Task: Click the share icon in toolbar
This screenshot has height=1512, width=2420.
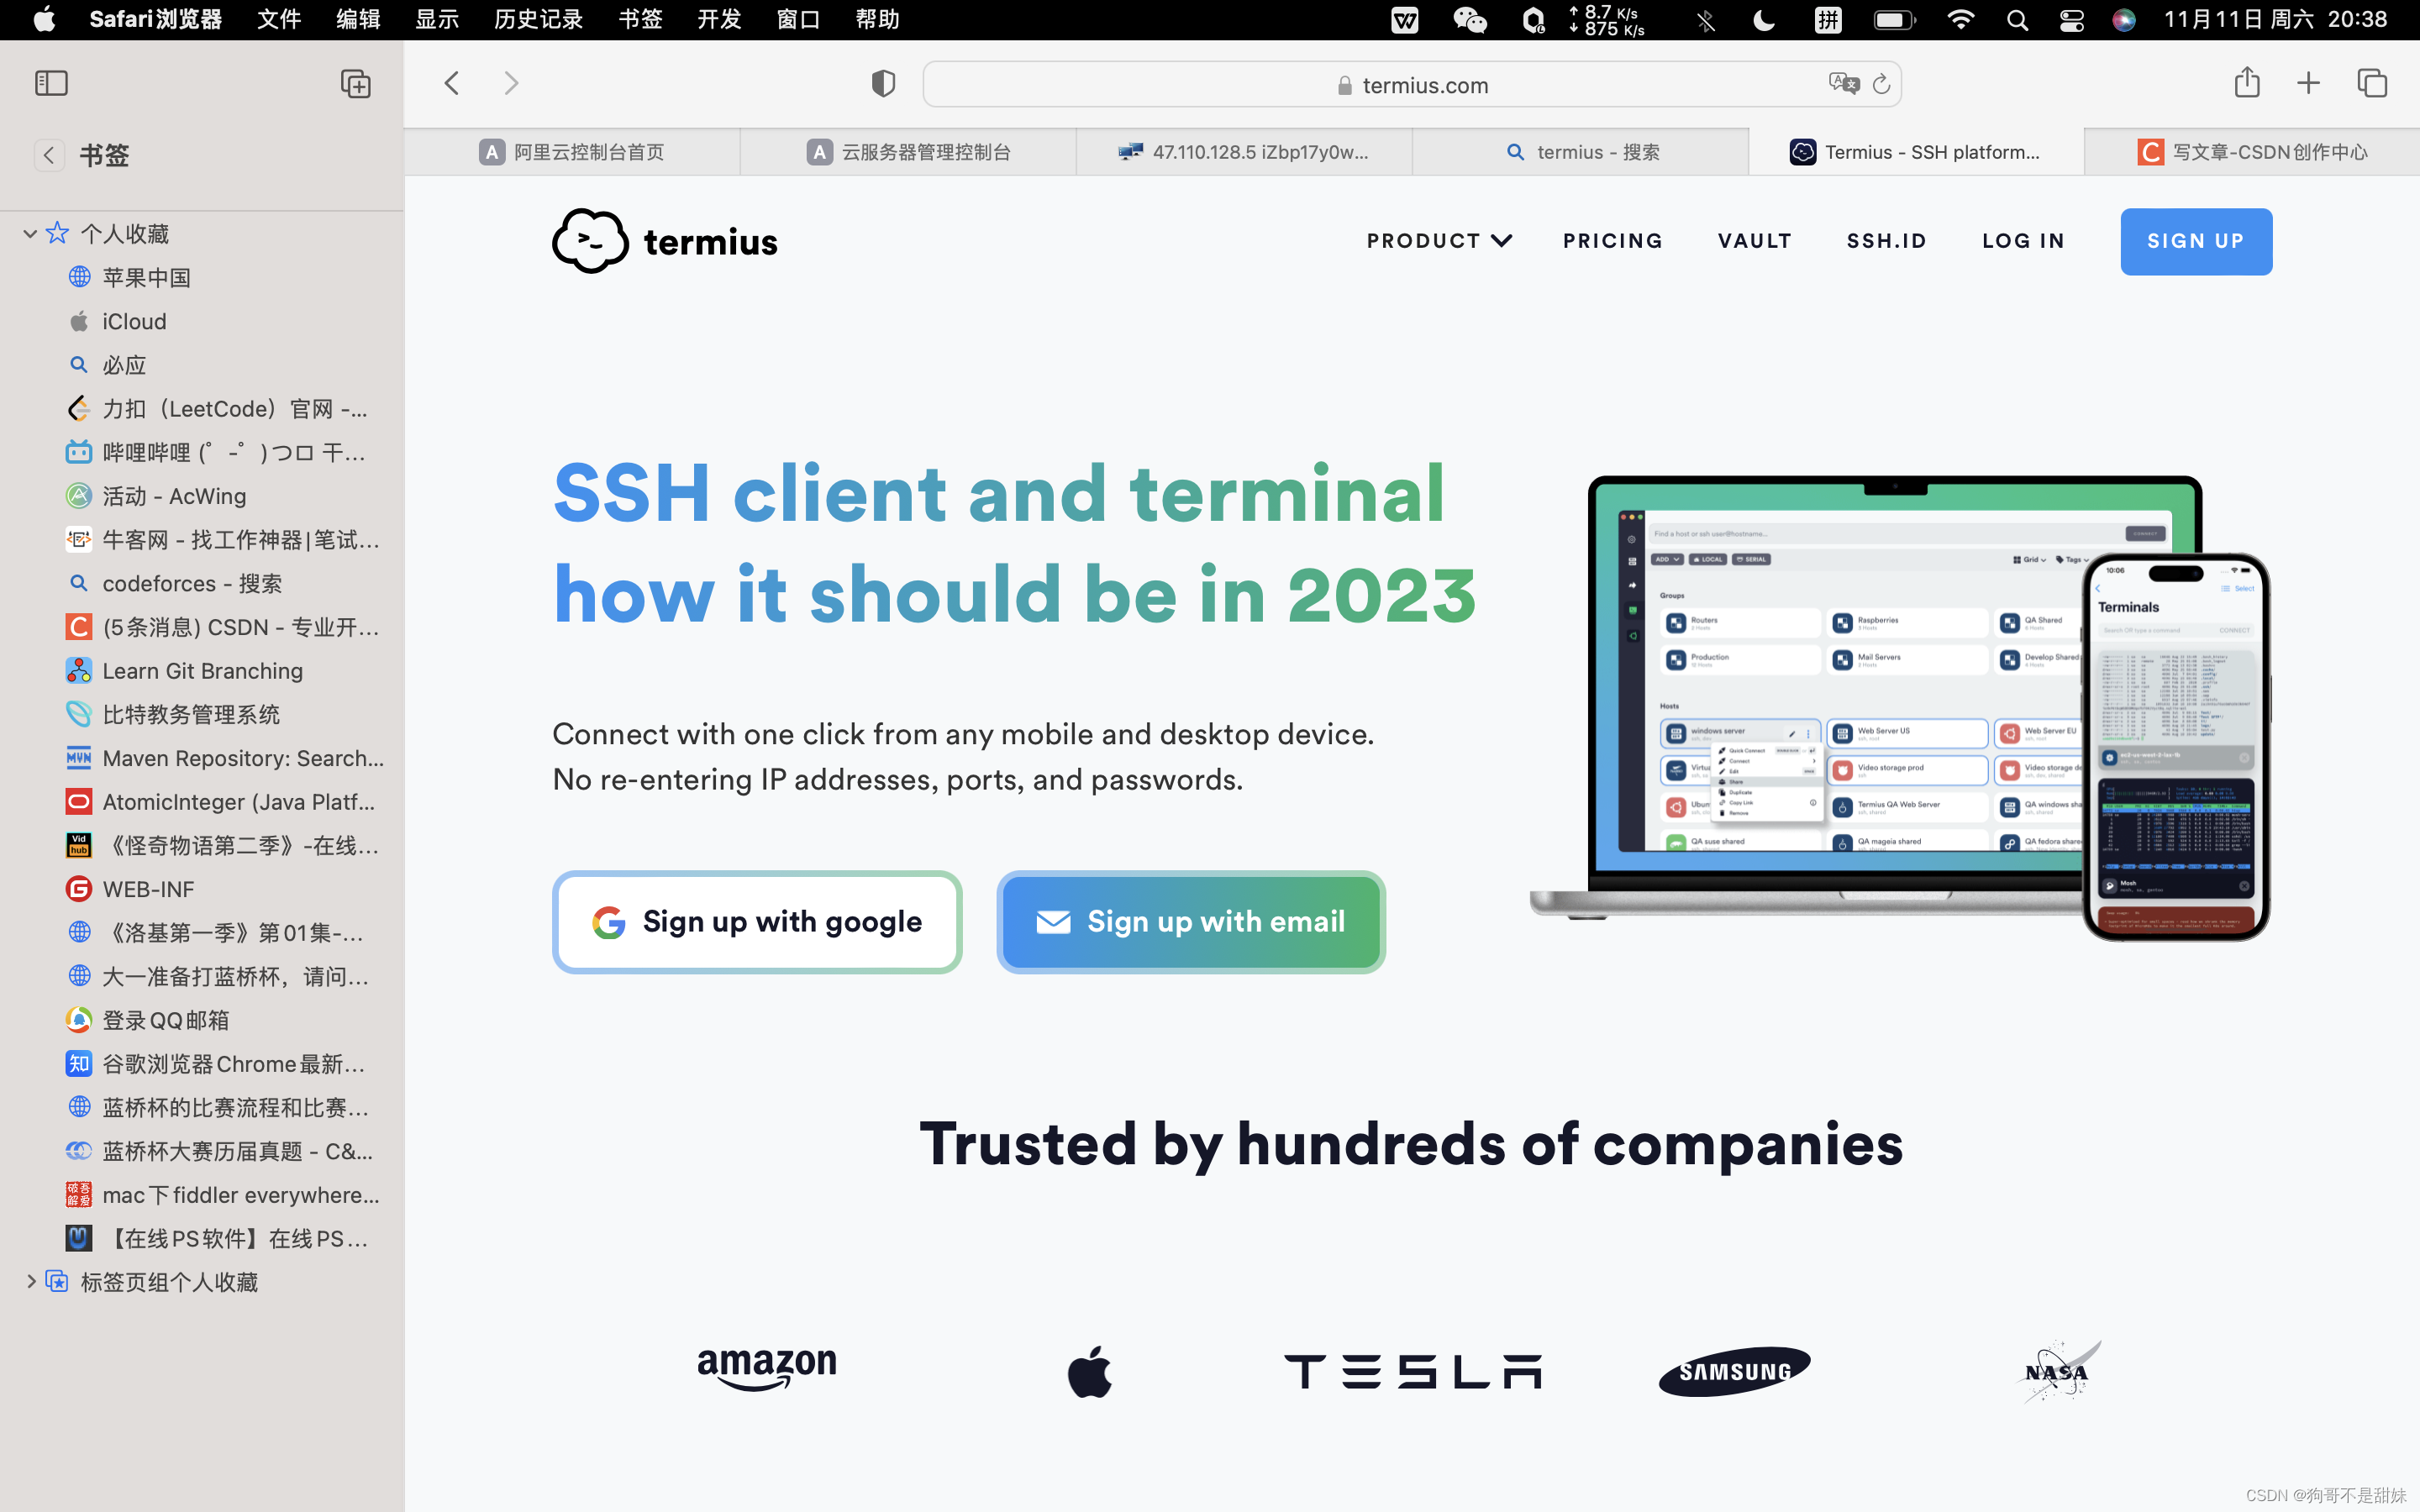Action: 2248,81
